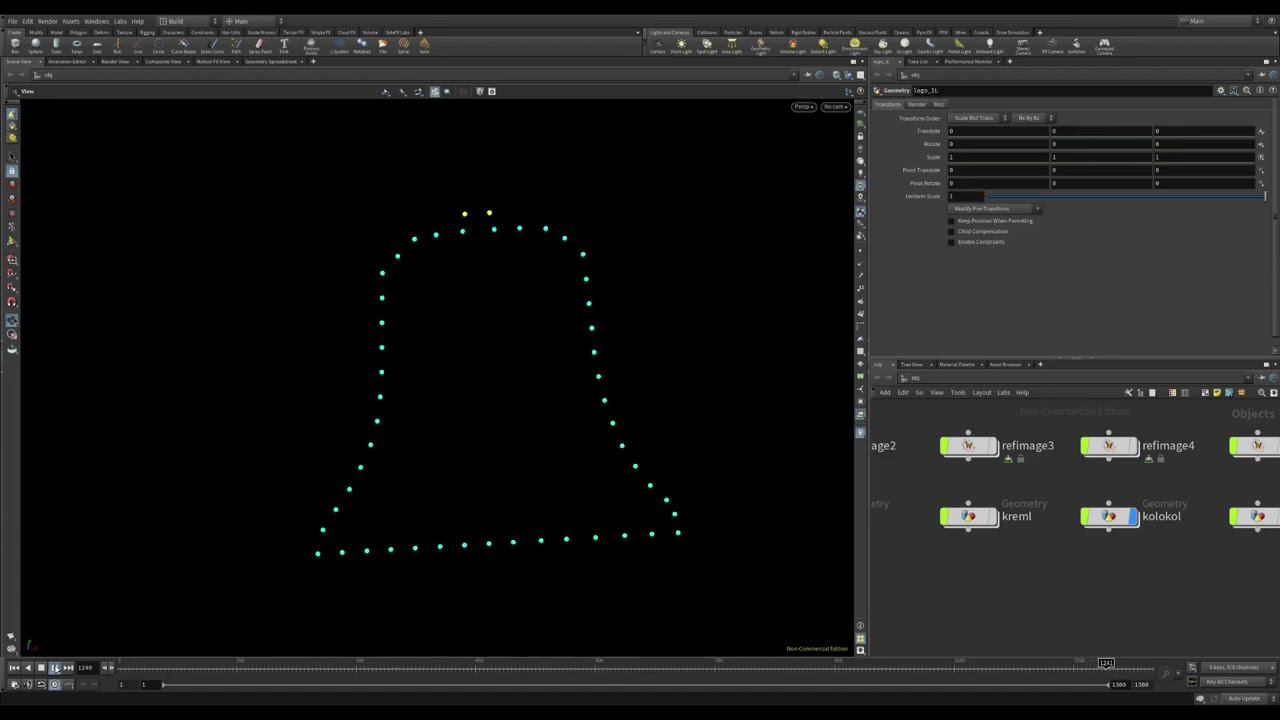Click the Translate X input field
This screenshot has width=1280, height=720.
pyautogui.click(x=998, y=131)
